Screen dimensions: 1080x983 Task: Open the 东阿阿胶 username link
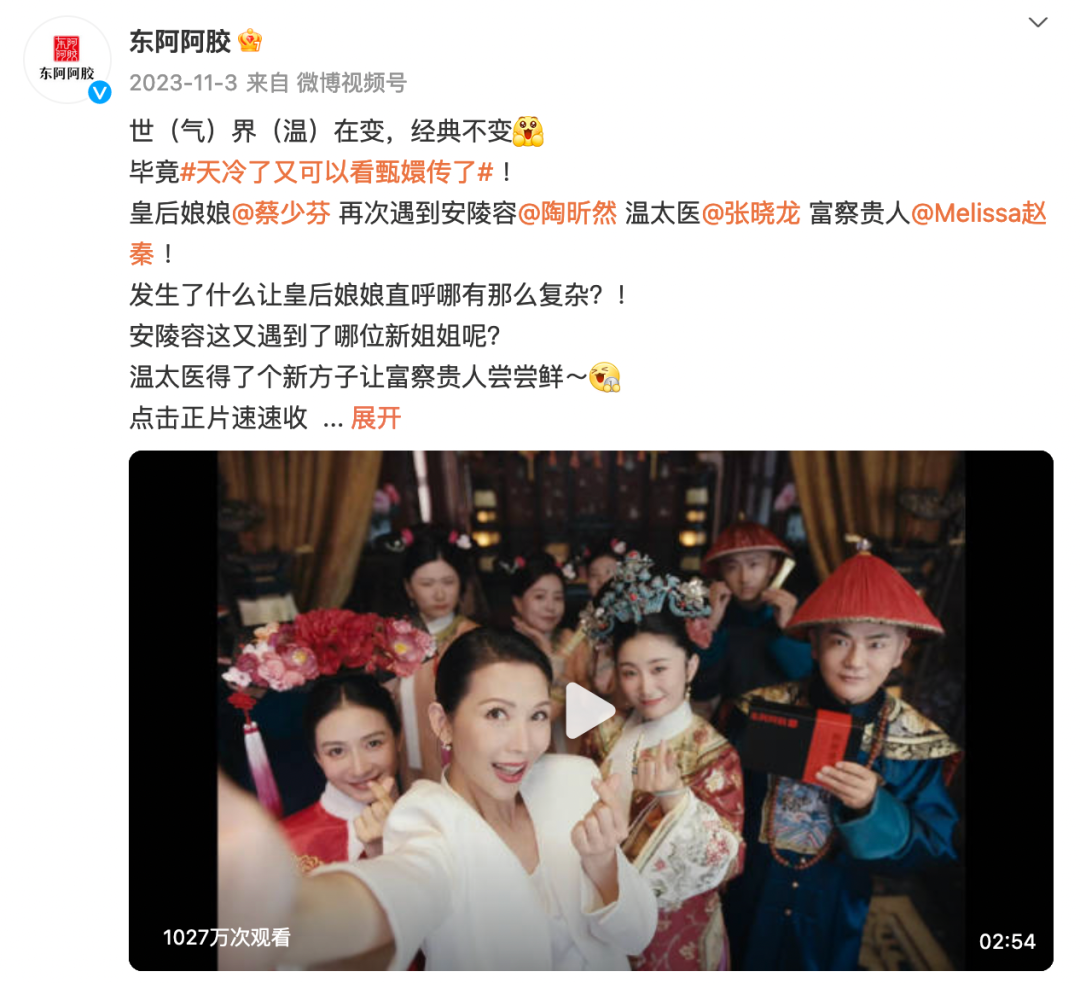[180, 41]
